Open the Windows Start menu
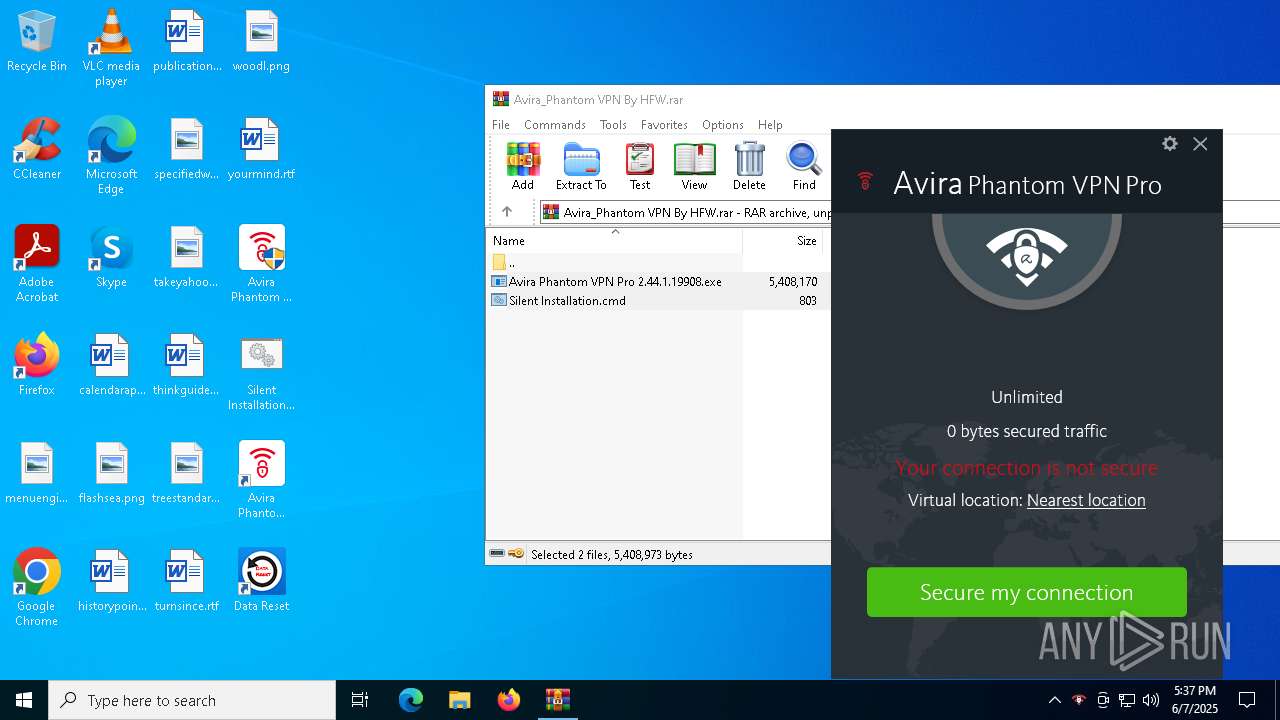This screenshot has width=1280, height=720. pos(24,700)
